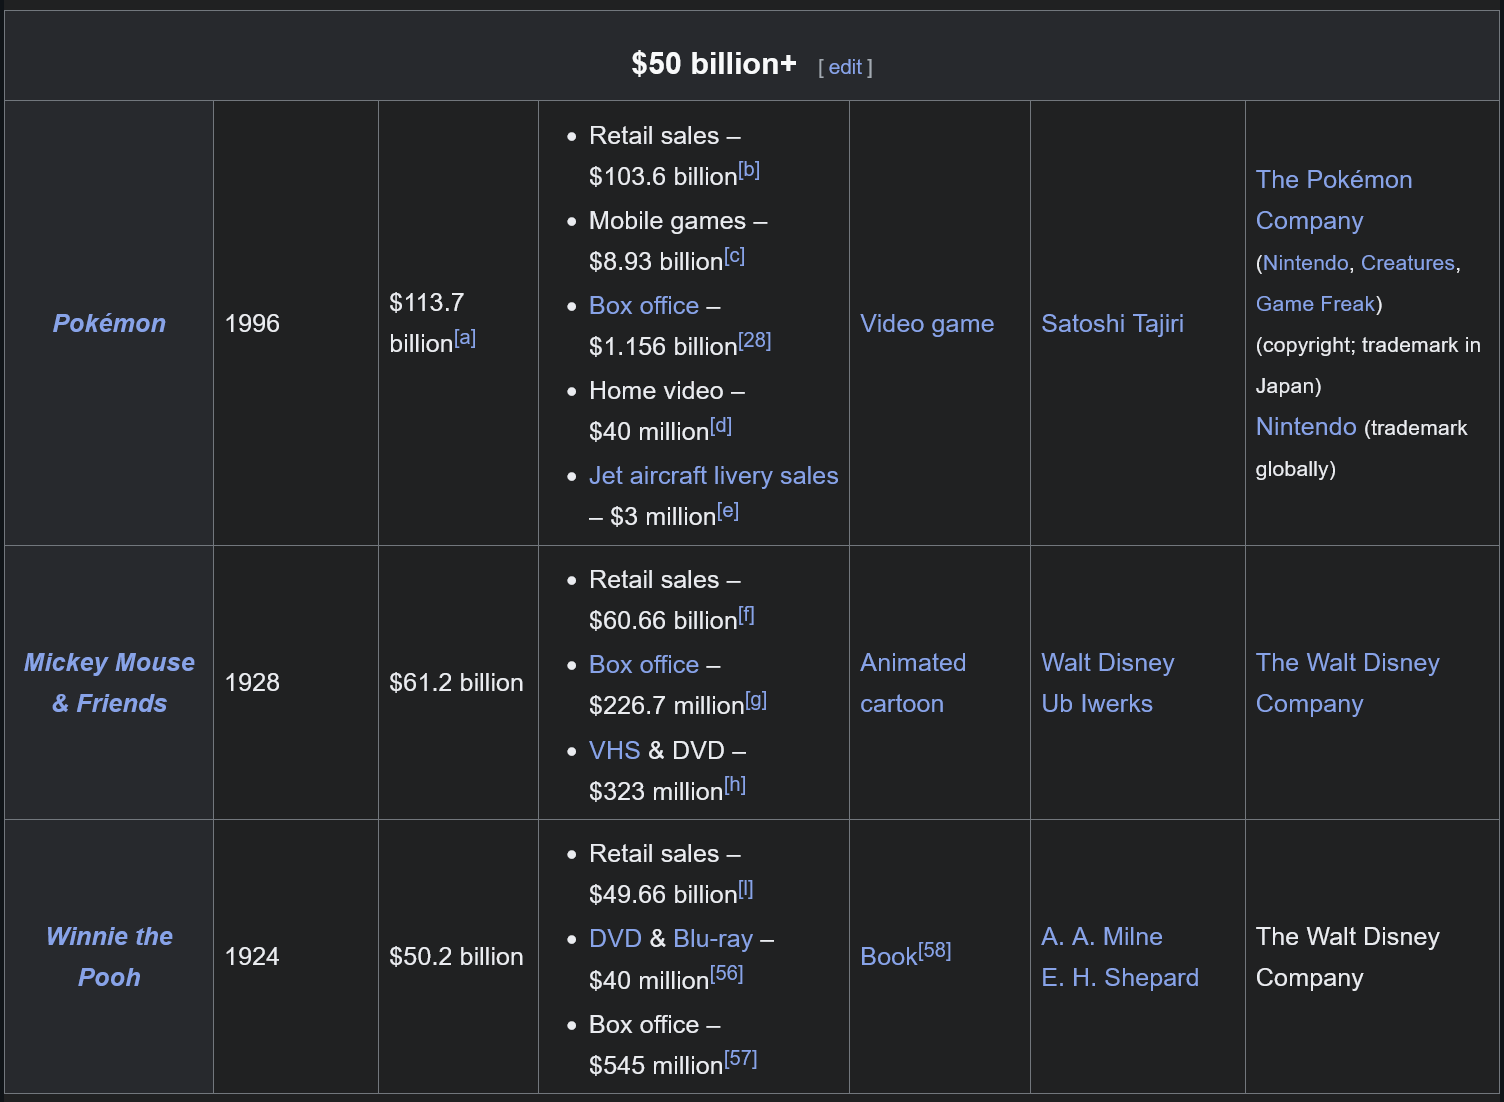The image size is (1504, 1102).
Task: Open footnote [a] after $113.7 billion
Action: pos(465,338)
